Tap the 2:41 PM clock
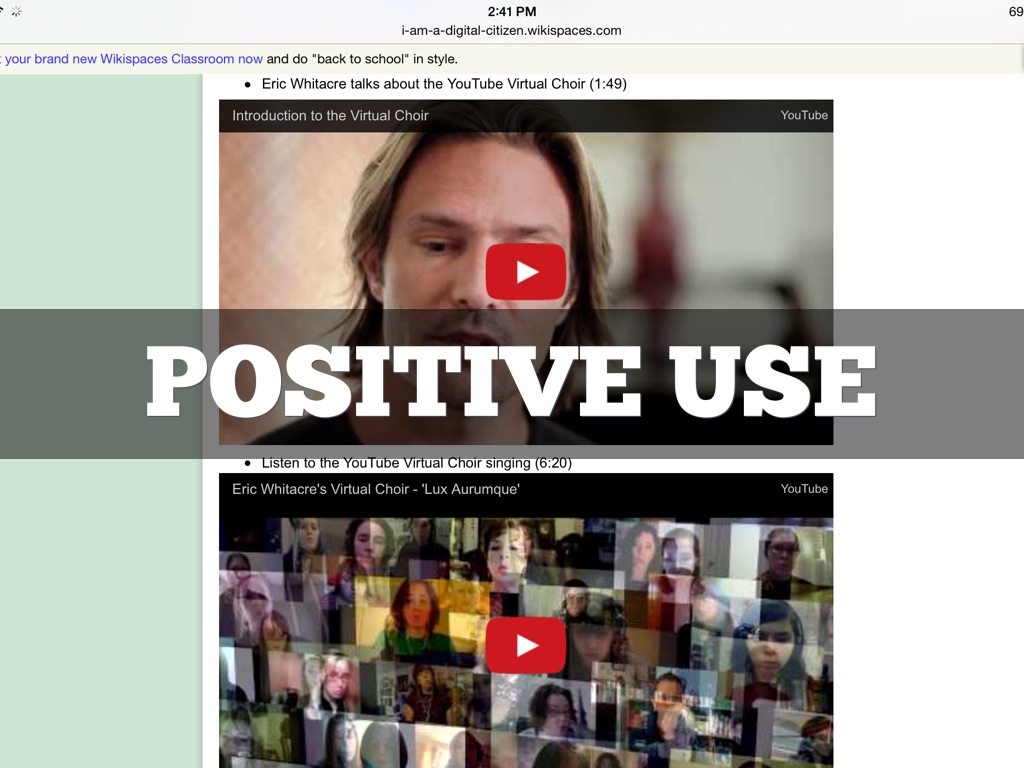This screenshot has height=768, width=1024. tap(512, 12)
